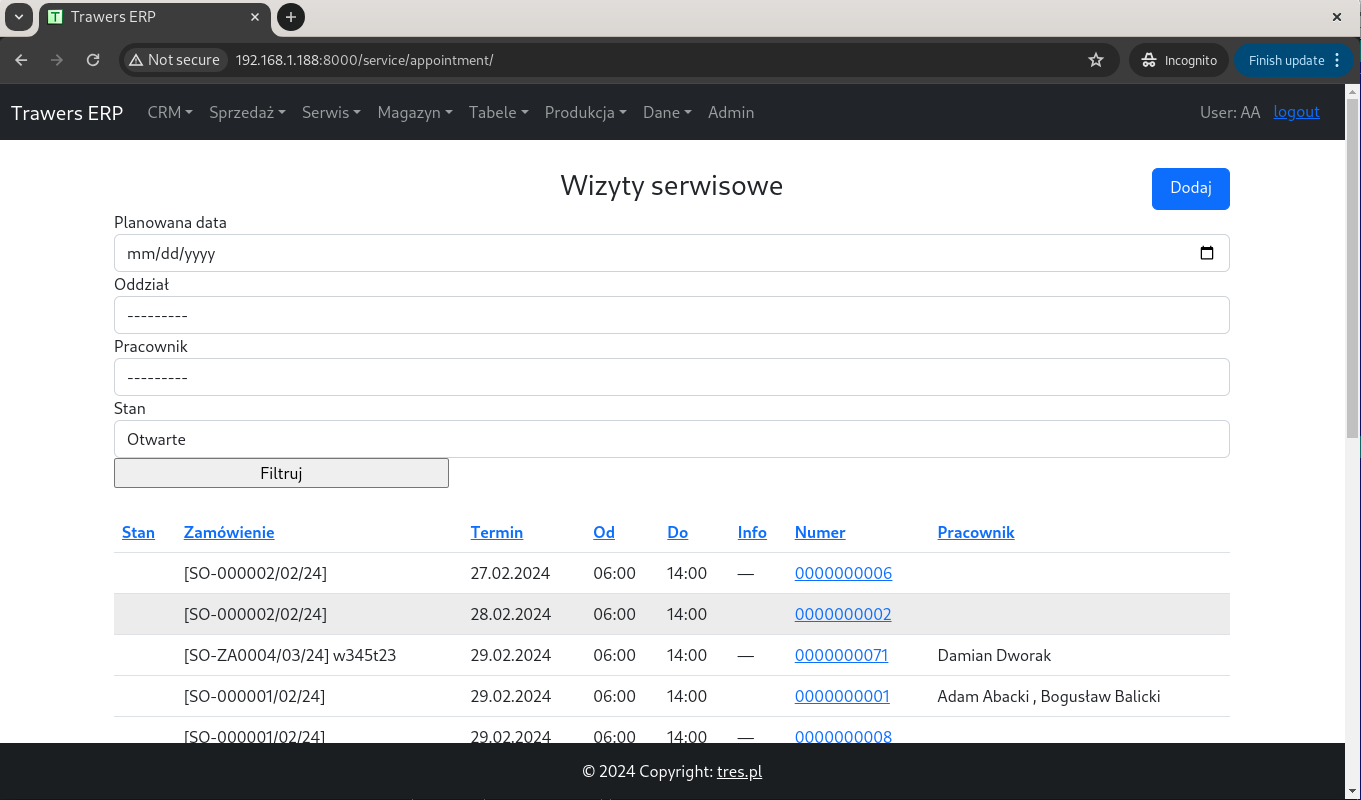Change the Stan filter from Otwarte

[672, 439]
